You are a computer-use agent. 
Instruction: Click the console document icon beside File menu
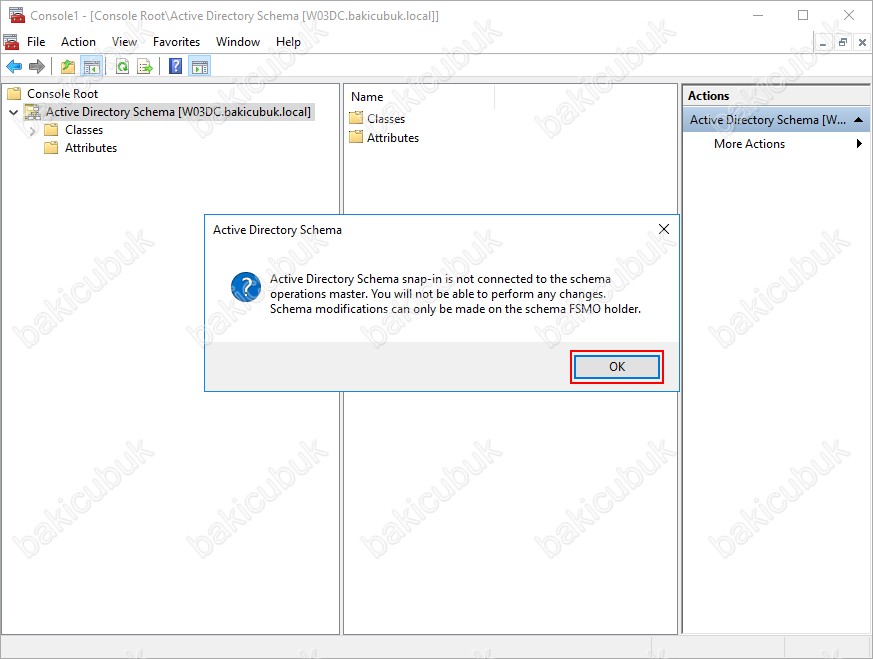point(11,42)
